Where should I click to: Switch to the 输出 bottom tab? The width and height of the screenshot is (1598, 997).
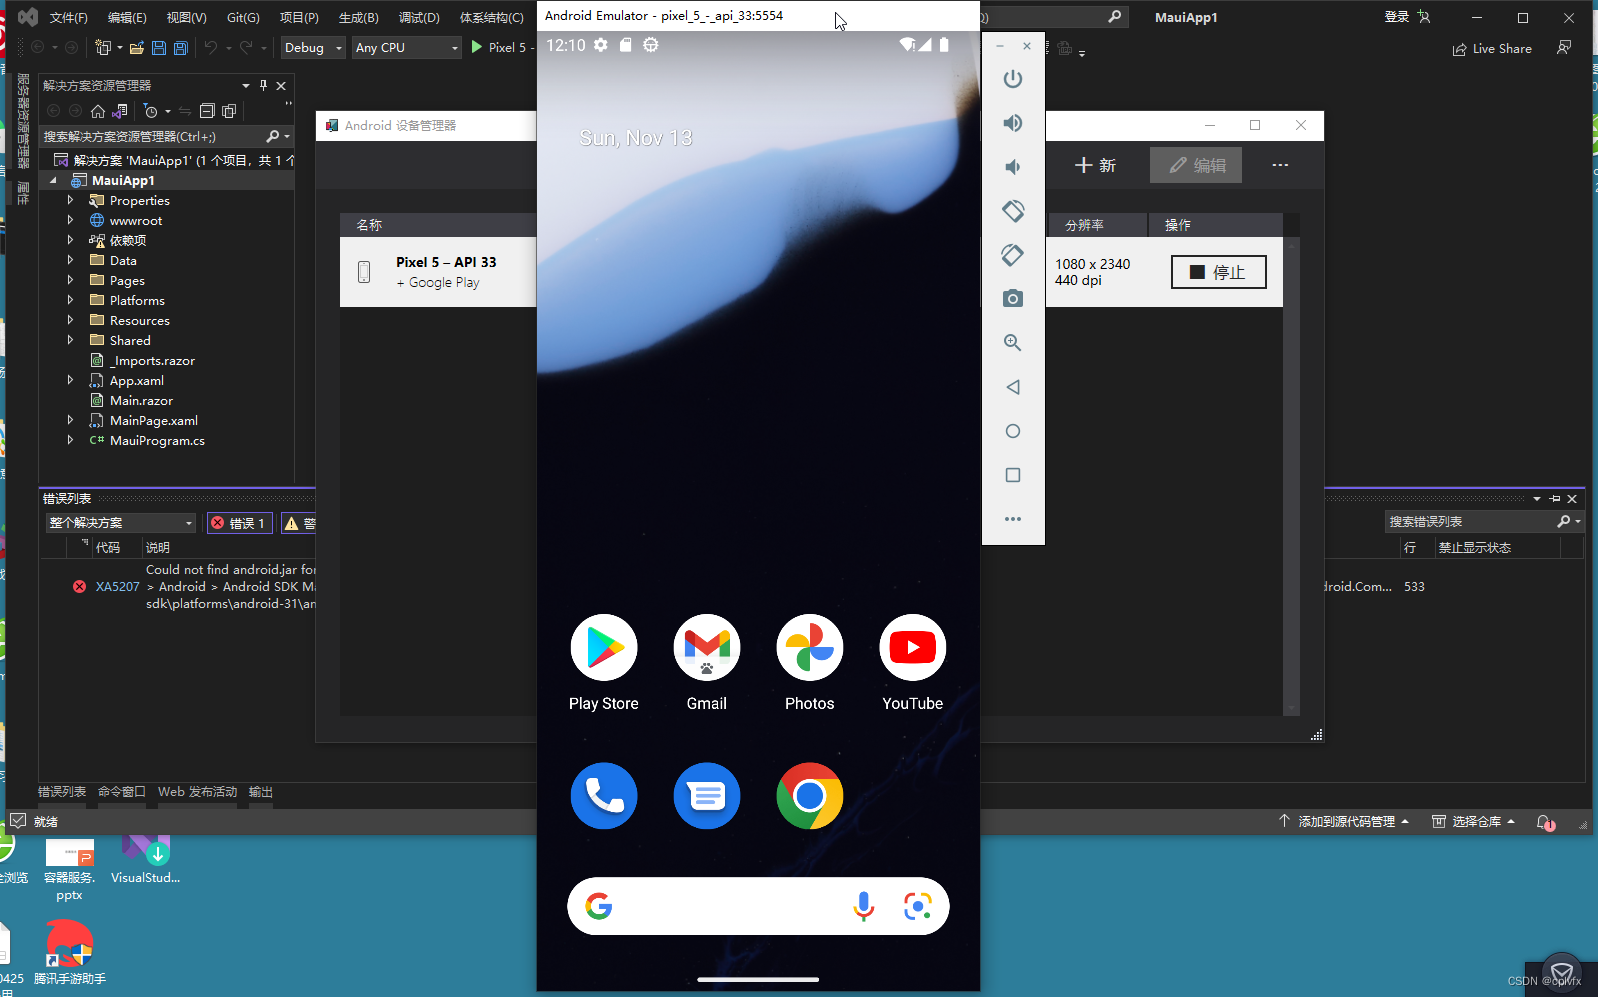click(x=261, y=792)
